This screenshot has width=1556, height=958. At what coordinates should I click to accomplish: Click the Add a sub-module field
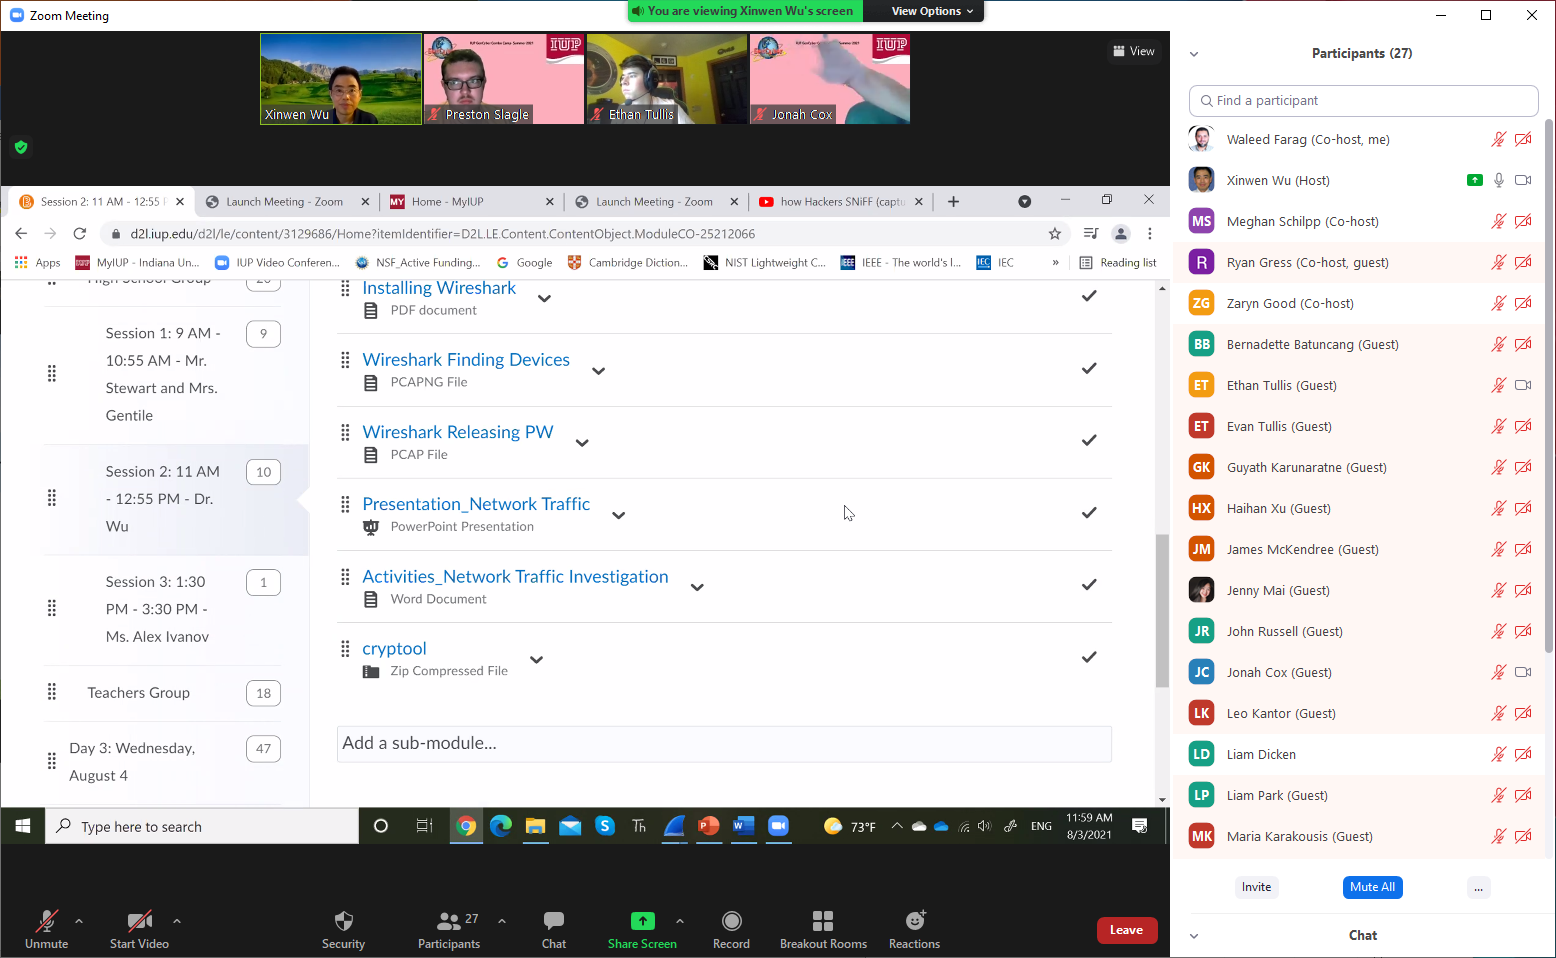(x=724, y=743)
